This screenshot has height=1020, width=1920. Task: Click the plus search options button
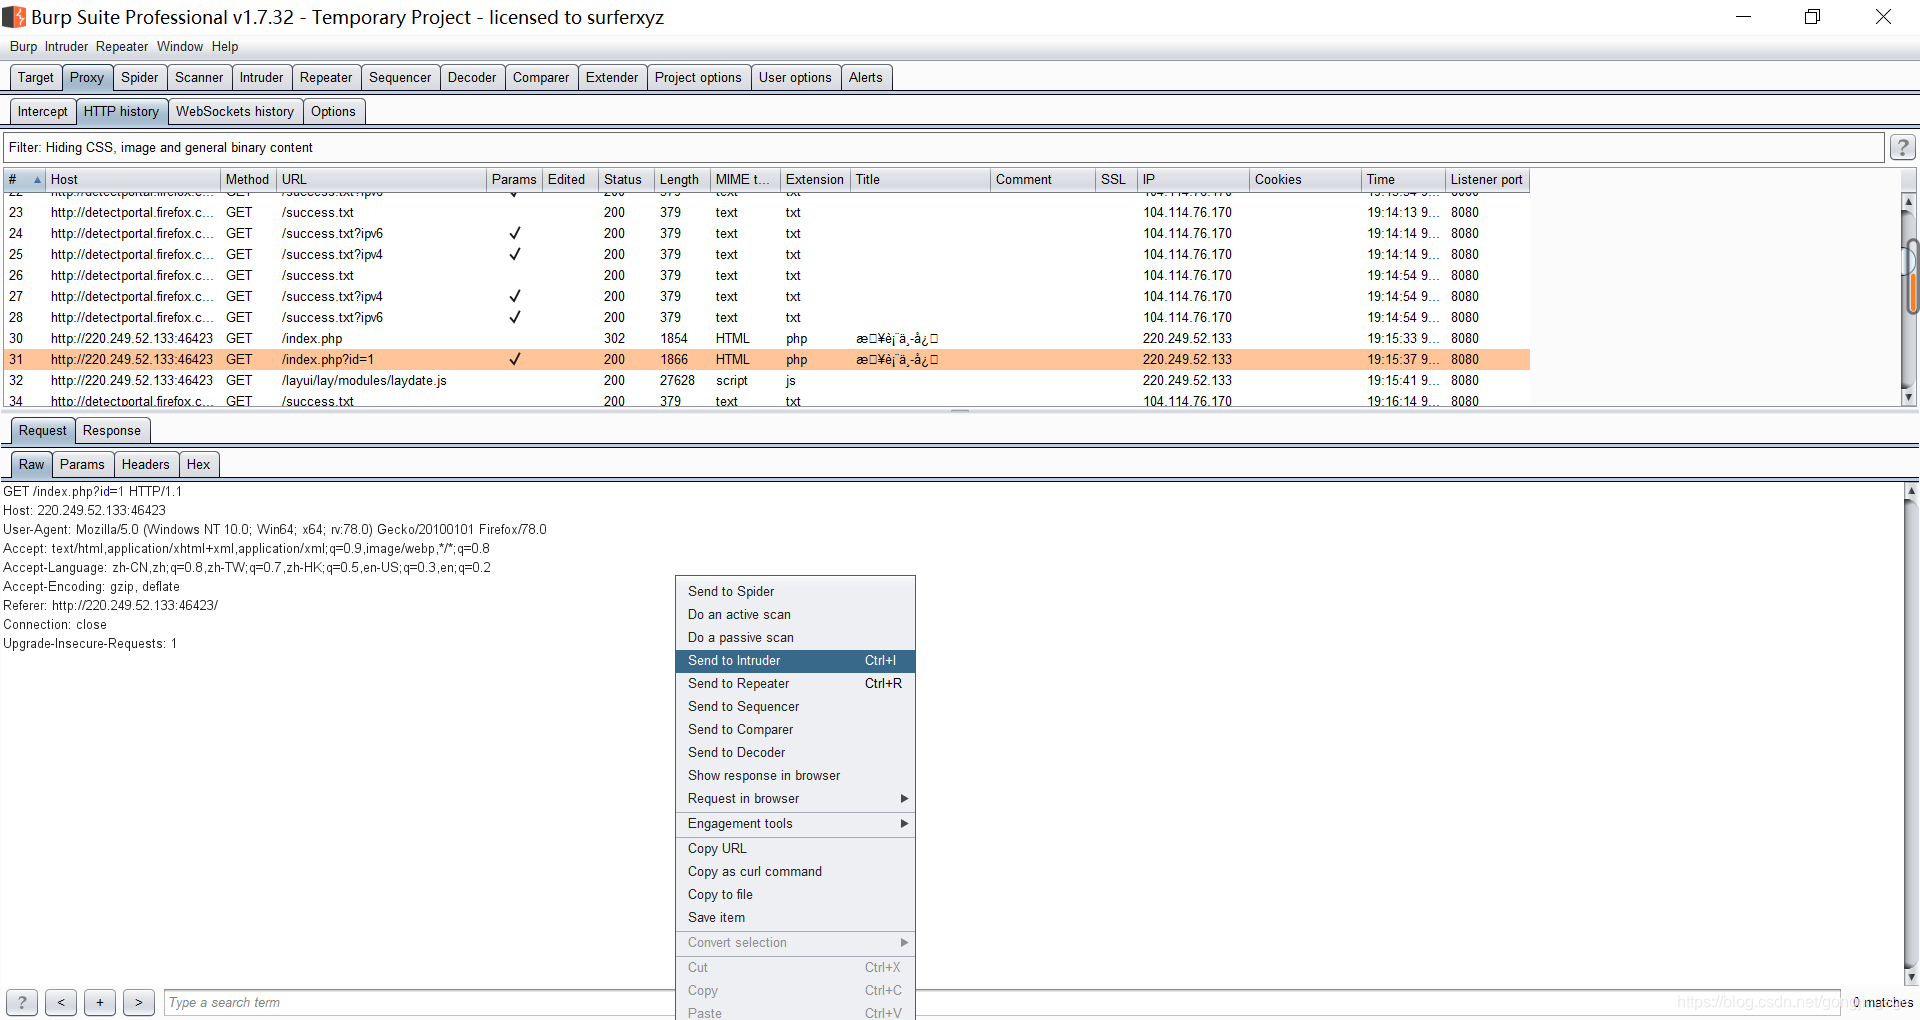pos(100,1002)
